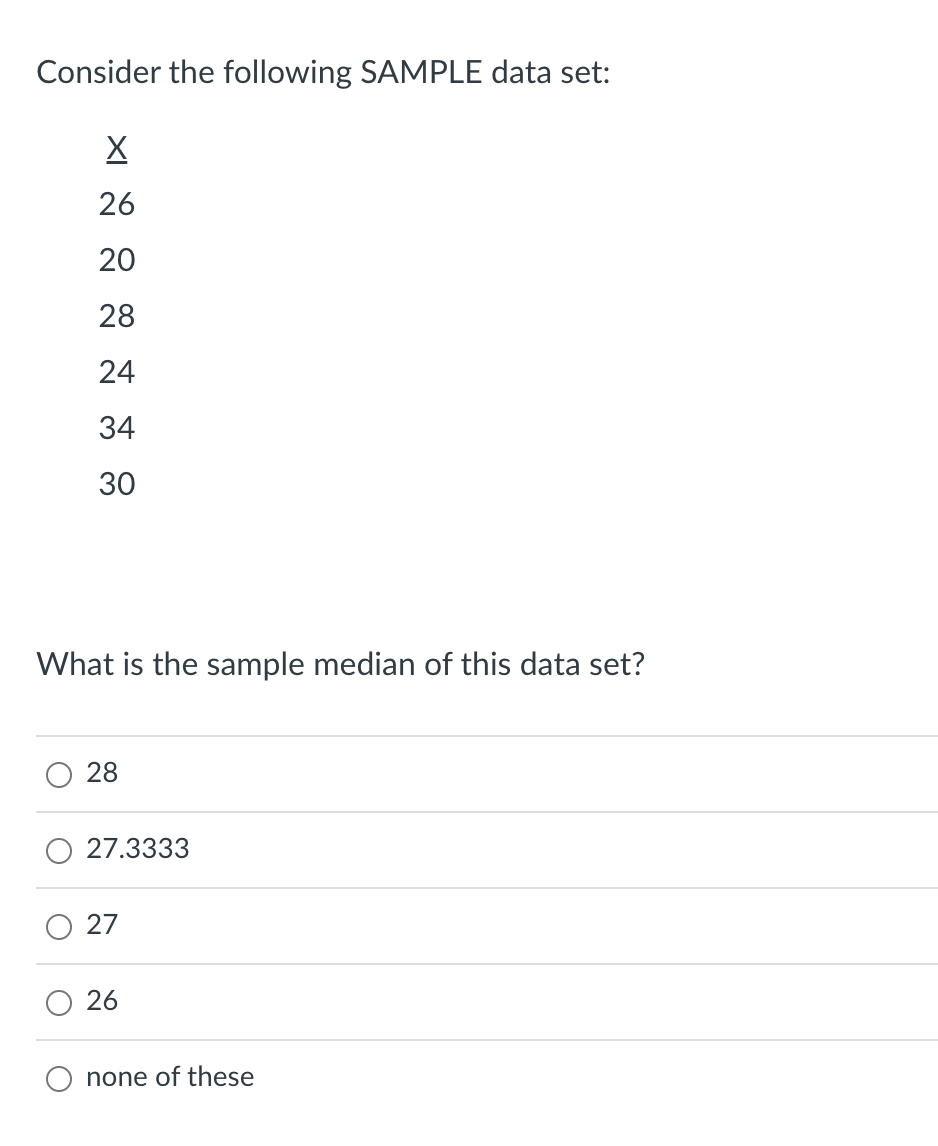The height and width of the screenshot is (1146, 938).
Task: Click the answer label 26
Action: (101, 1002)
